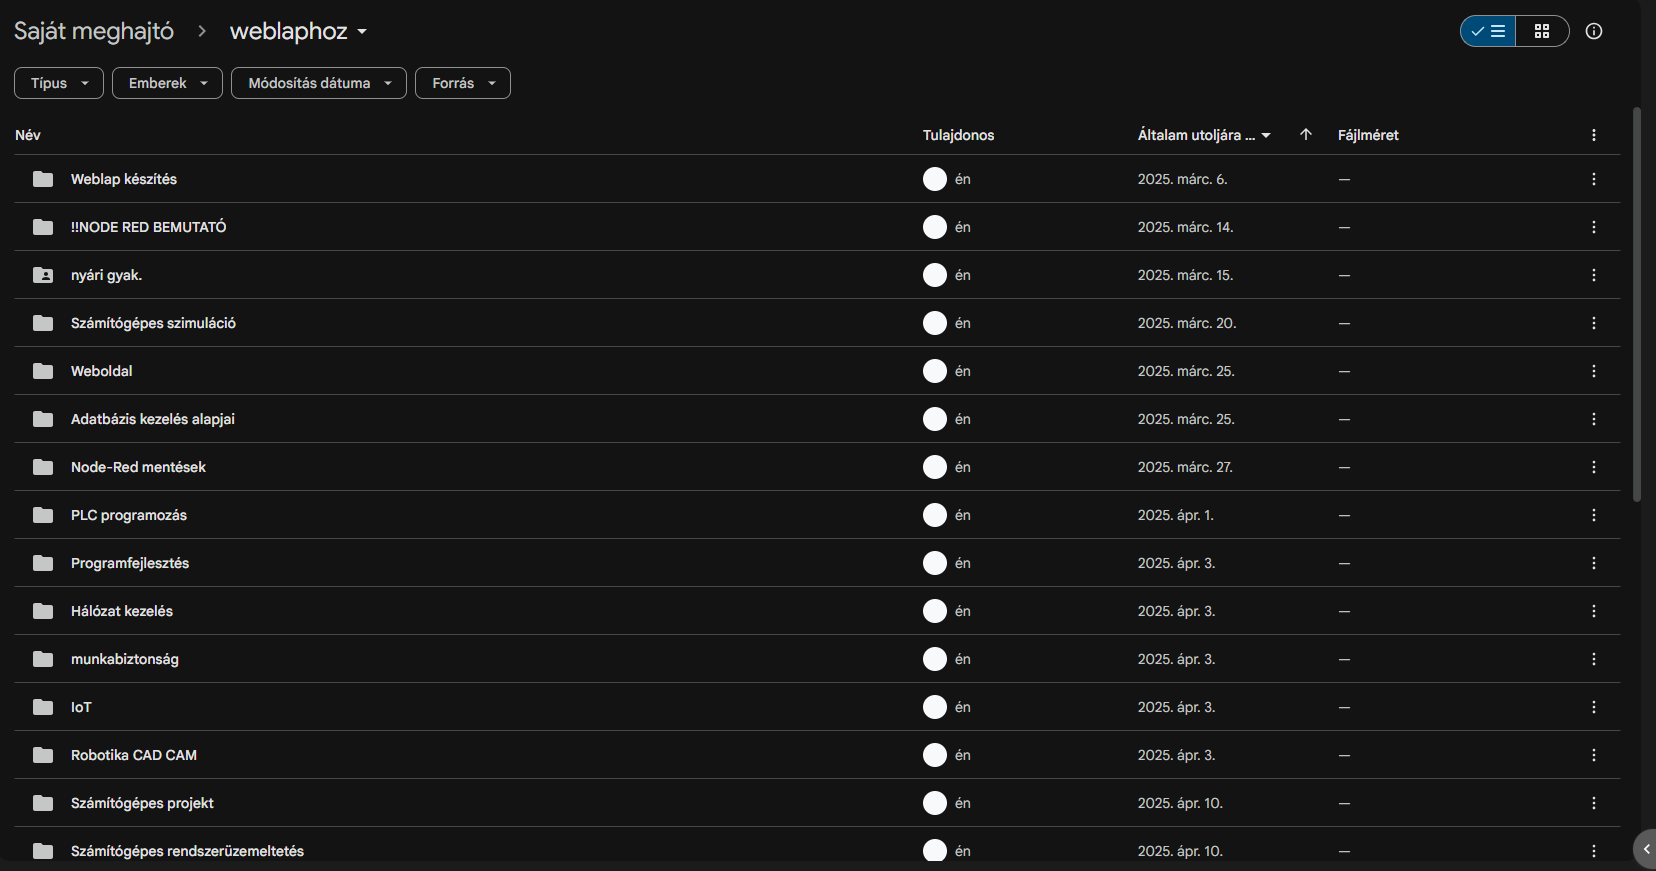Click the shared folder icon for nyári gyak.
This screenshot has width=1656, height=871.
point(43,275)
